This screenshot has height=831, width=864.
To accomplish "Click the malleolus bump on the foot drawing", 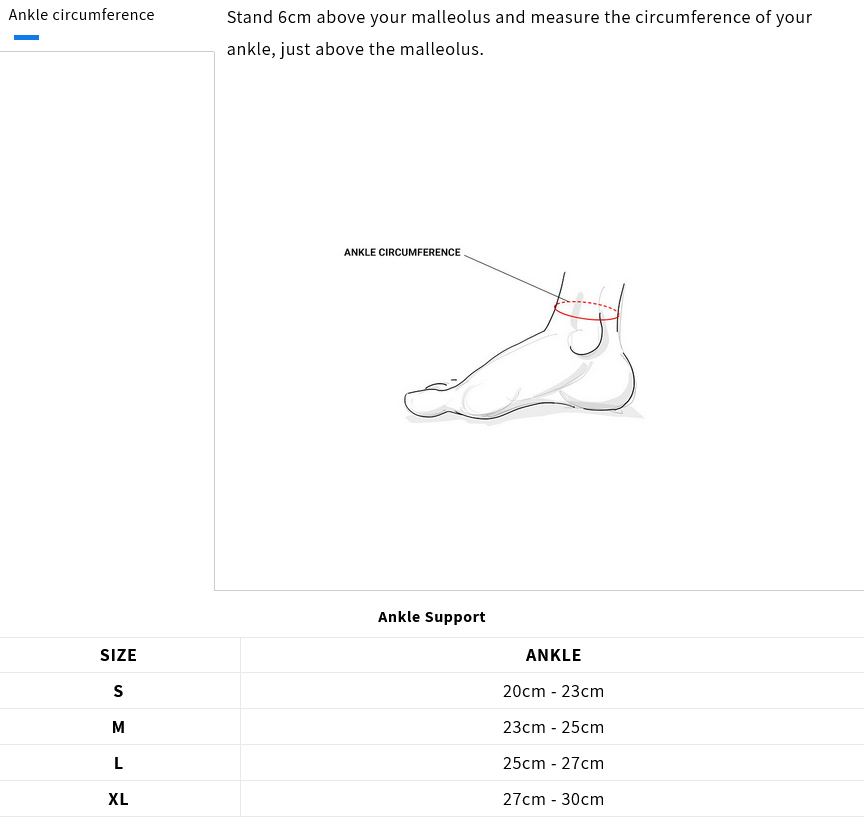I will click(x=583, y=340).
